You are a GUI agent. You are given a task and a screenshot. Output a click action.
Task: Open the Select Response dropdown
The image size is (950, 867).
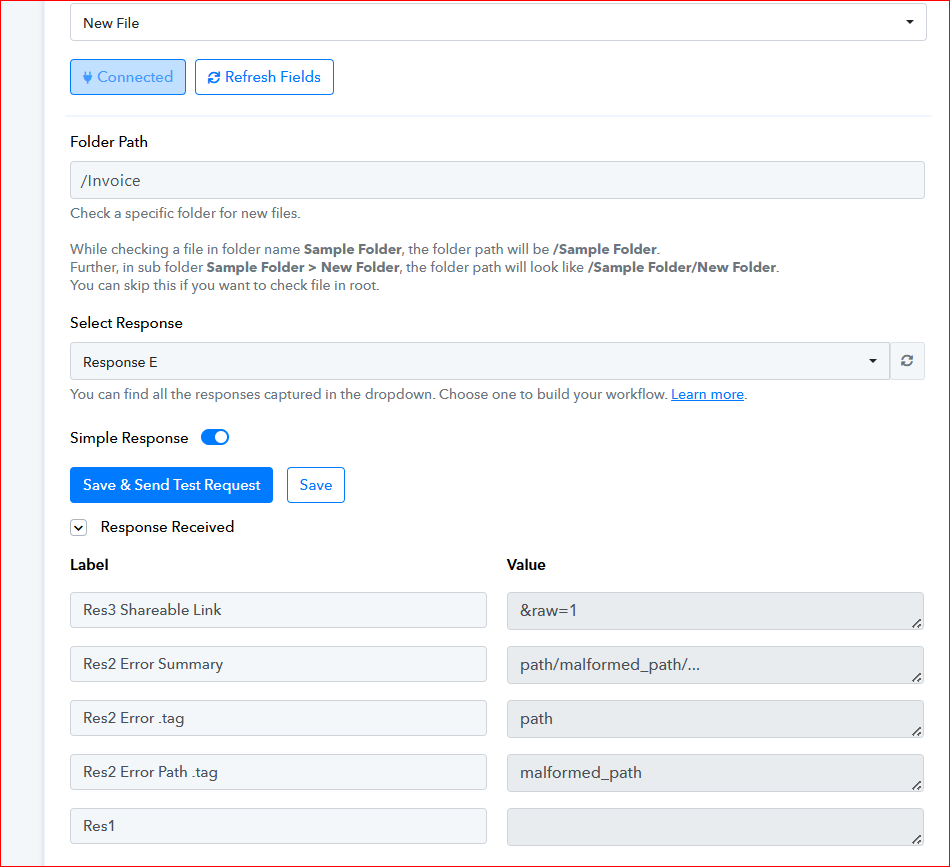point(479,361)
